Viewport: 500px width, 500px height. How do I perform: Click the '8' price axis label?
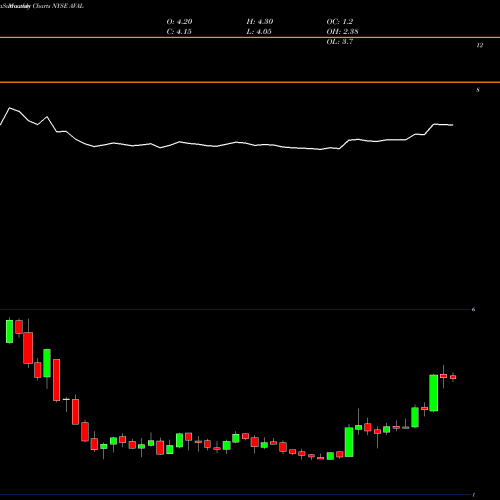(478, 90)
